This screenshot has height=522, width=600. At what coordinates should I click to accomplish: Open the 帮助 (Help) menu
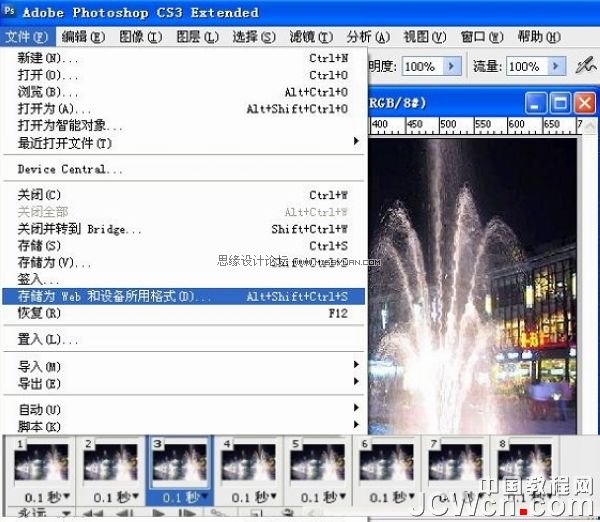536,37
